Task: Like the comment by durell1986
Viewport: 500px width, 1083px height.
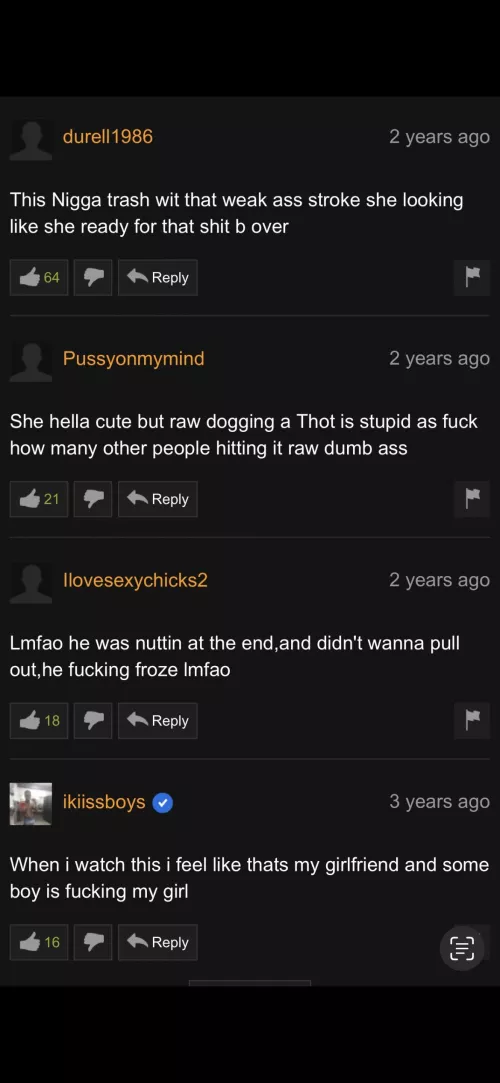Action: 39,278
